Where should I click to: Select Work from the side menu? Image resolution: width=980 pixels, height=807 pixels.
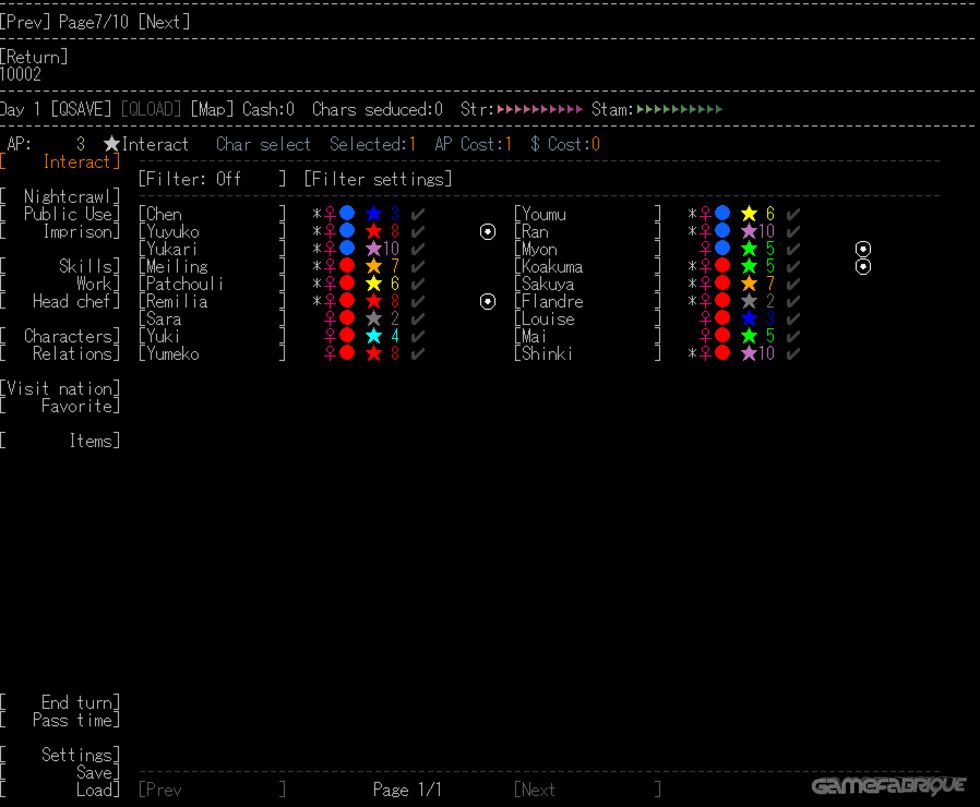pos(60,284)
